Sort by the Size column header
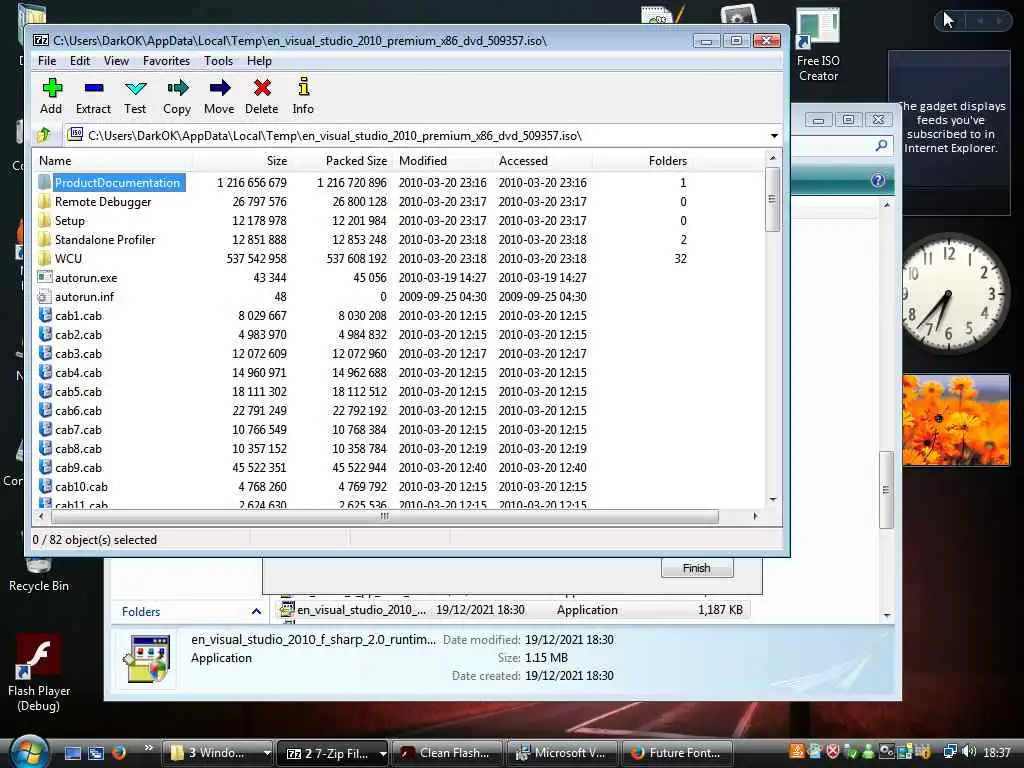The height and width of the screenshot is (768, 1024). 241,161
